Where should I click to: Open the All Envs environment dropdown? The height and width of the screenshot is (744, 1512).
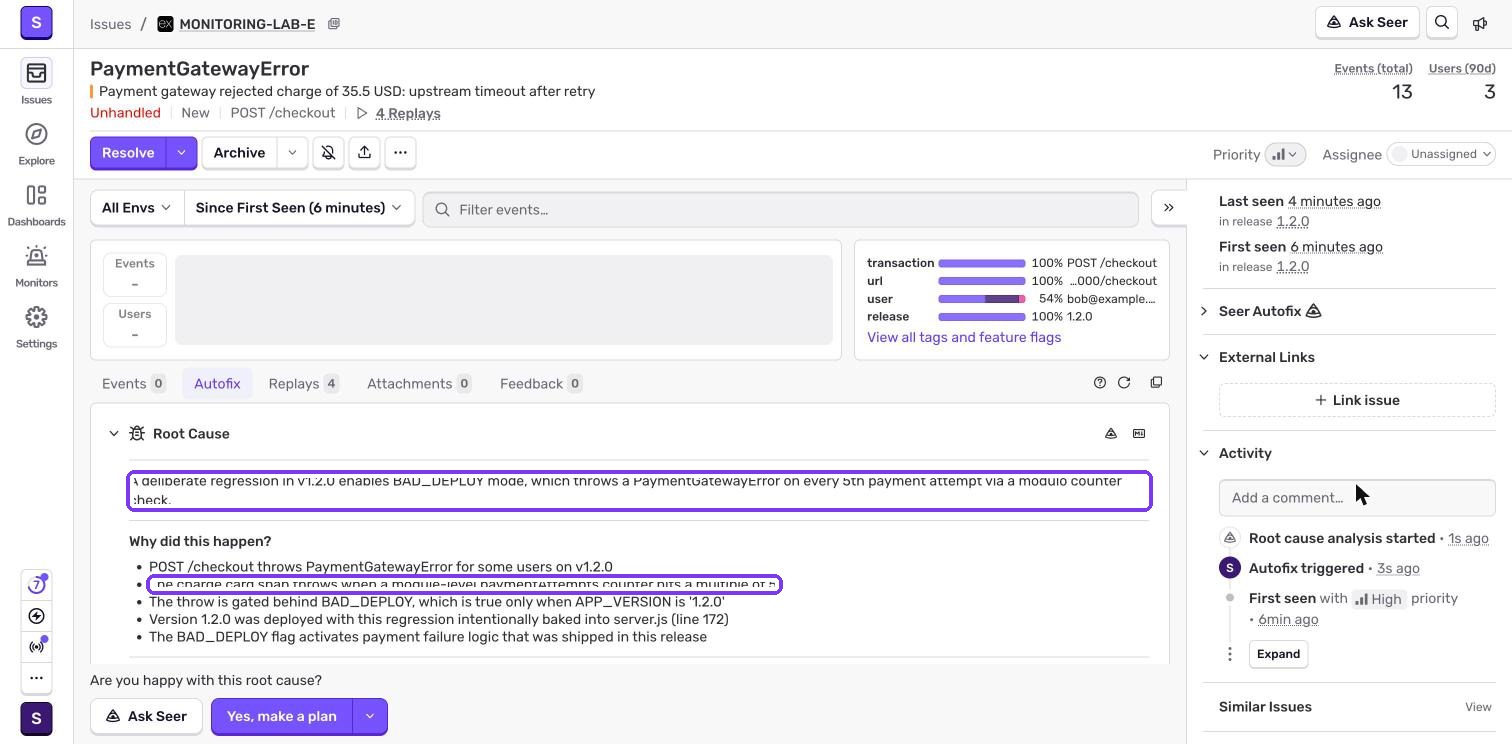137,208
